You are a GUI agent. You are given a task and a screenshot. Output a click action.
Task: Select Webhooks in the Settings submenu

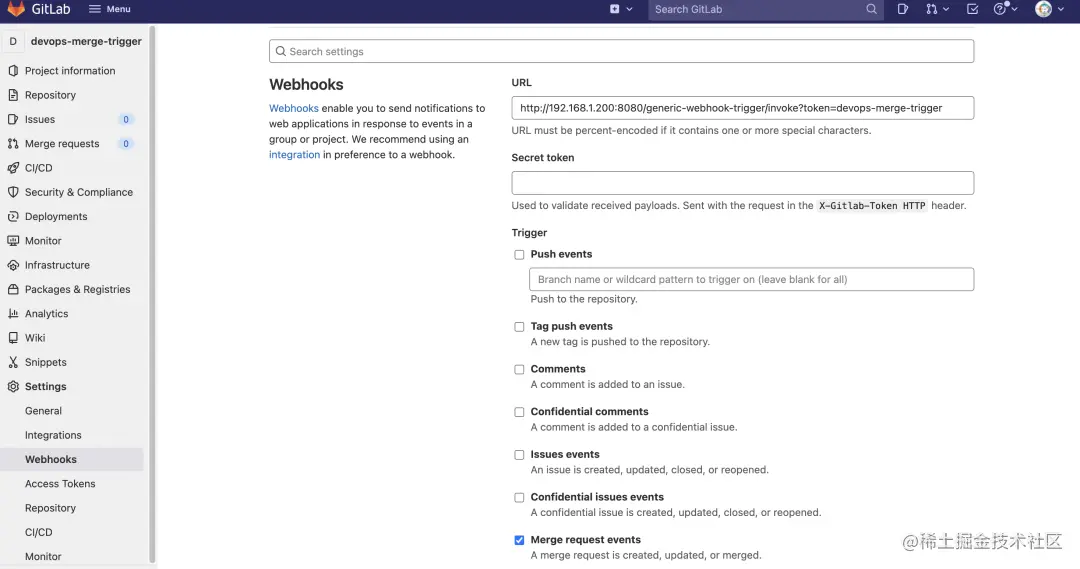click(x=51, y=459)
